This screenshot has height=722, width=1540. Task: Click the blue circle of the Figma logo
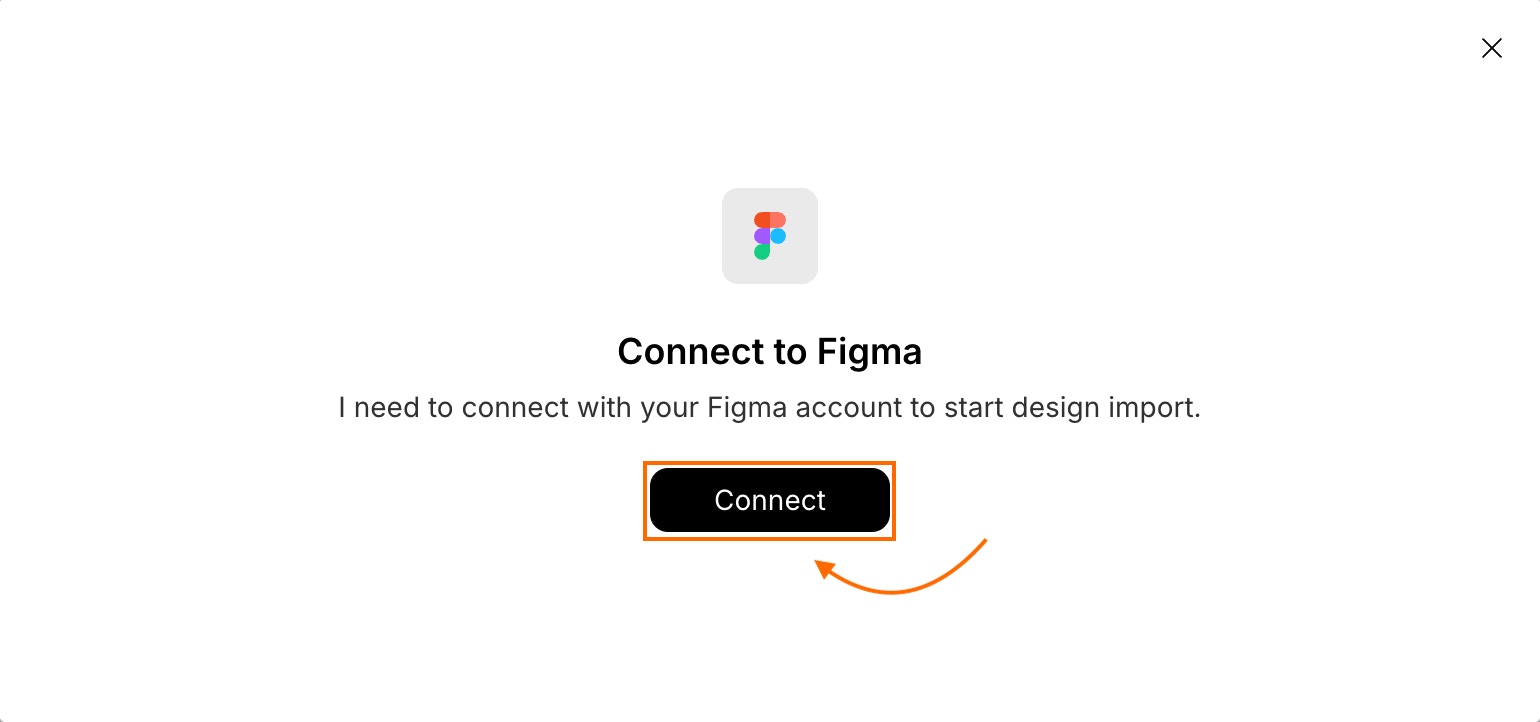coord(778,236)
